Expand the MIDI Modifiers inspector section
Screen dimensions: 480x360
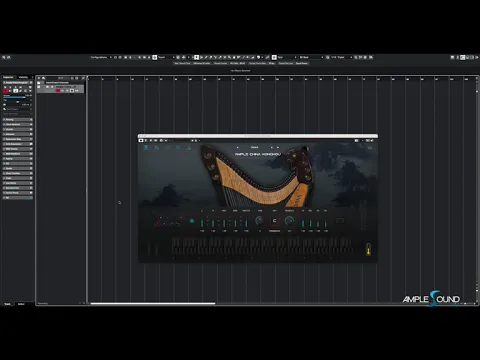click(x=18, y=154)
